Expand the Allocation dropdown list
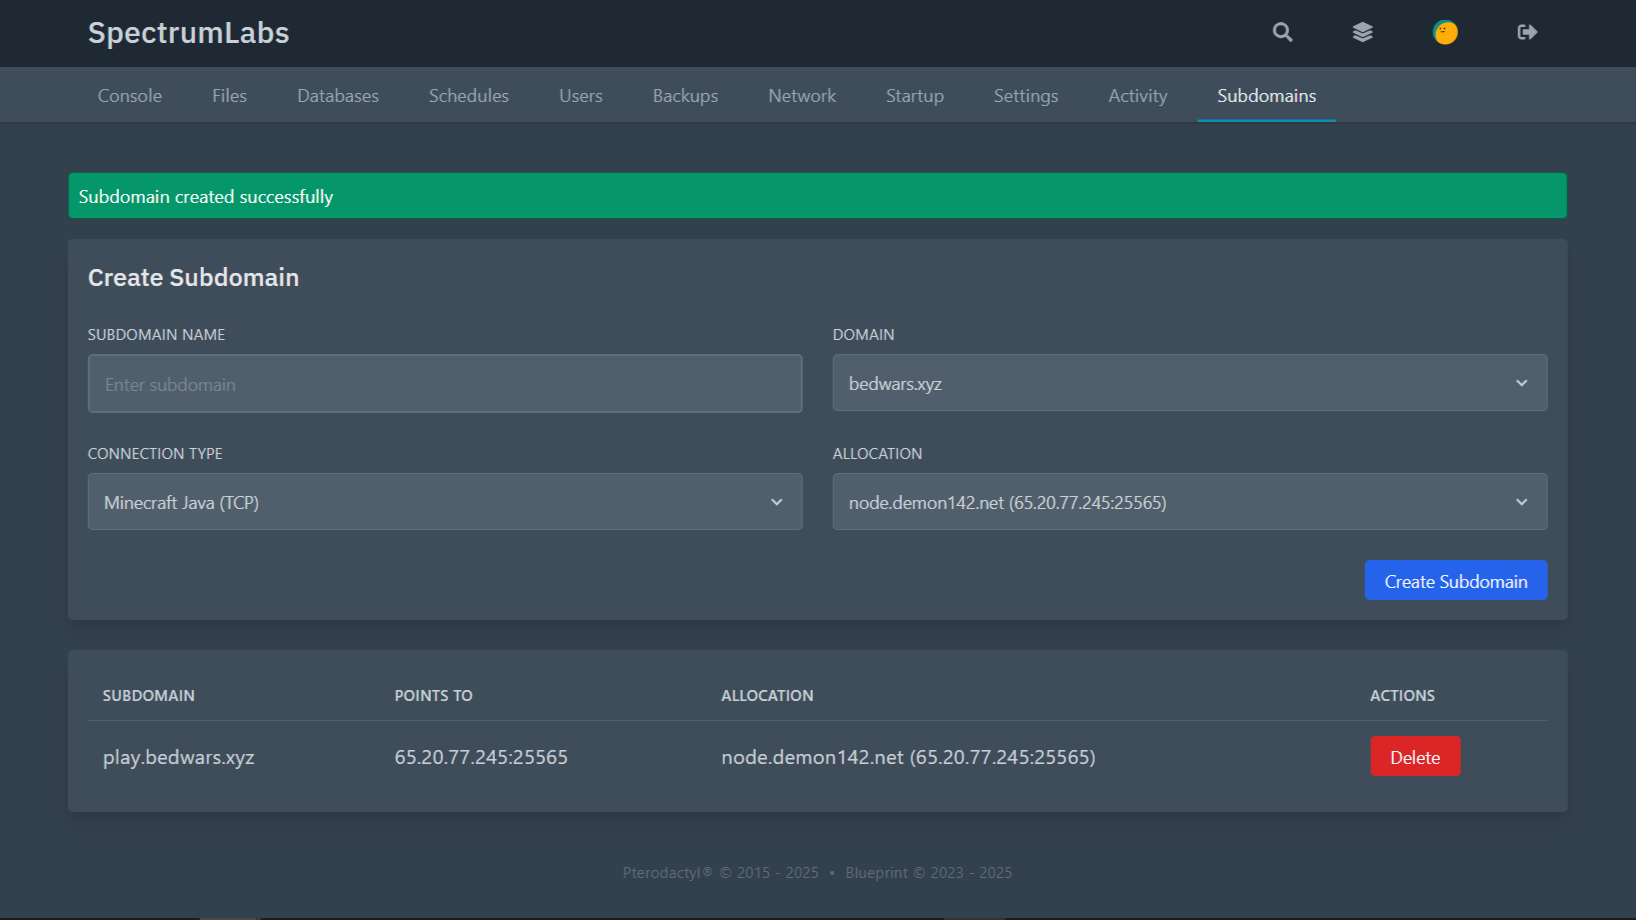The height and width of the screenshot is (920, 1636). point(1189,502)
